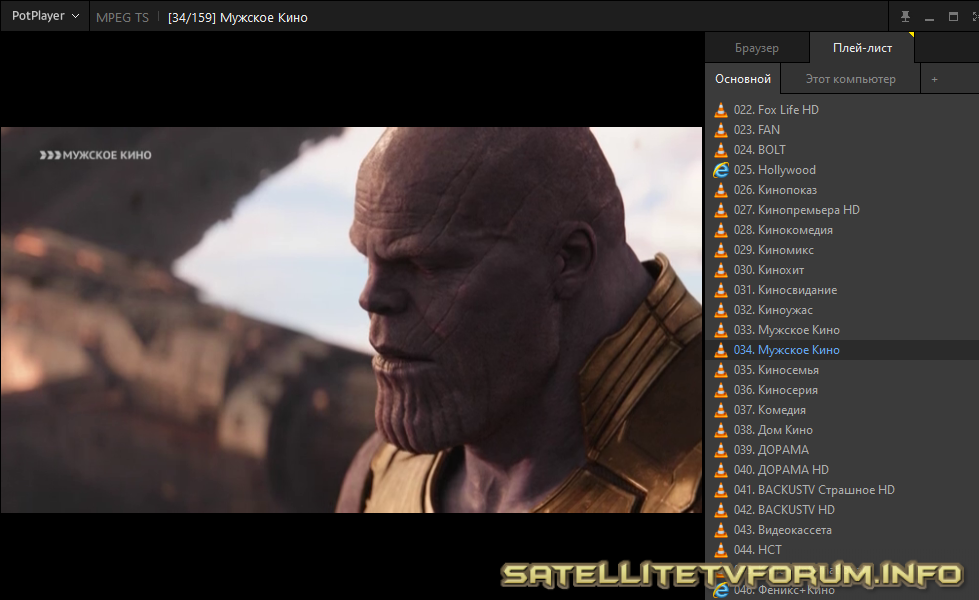Select channel 026. Кинопоказ
This screenshot has height=600, width=979.
775,190
